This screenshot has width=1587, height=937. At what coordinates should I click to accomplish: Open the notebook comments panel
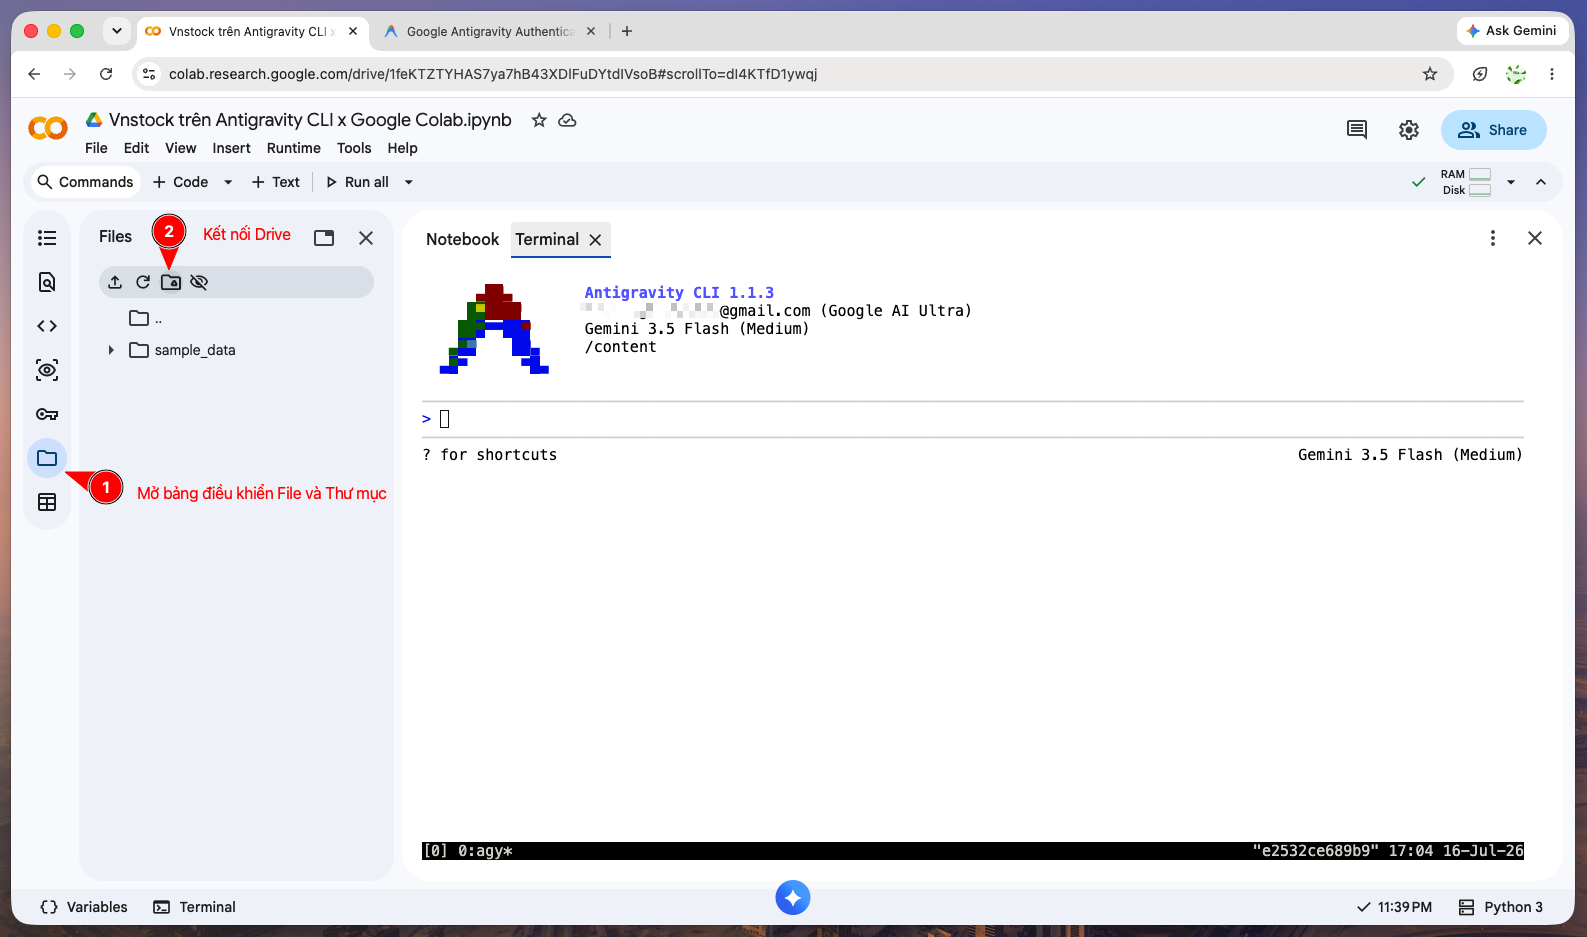coord(1357,130)
